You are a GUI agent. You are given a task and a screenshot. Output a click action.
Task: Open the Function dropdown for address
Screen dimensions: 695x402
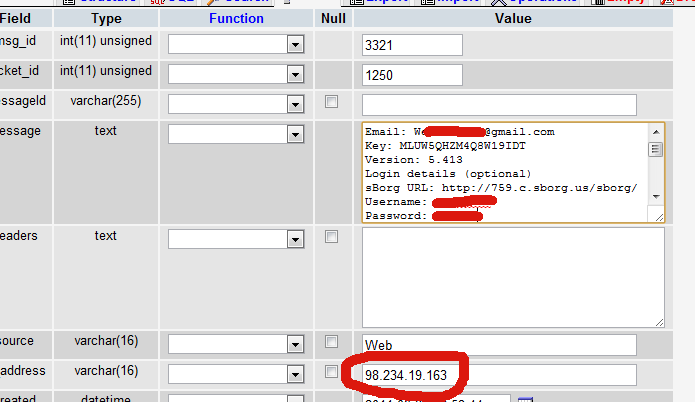[294, 375]
